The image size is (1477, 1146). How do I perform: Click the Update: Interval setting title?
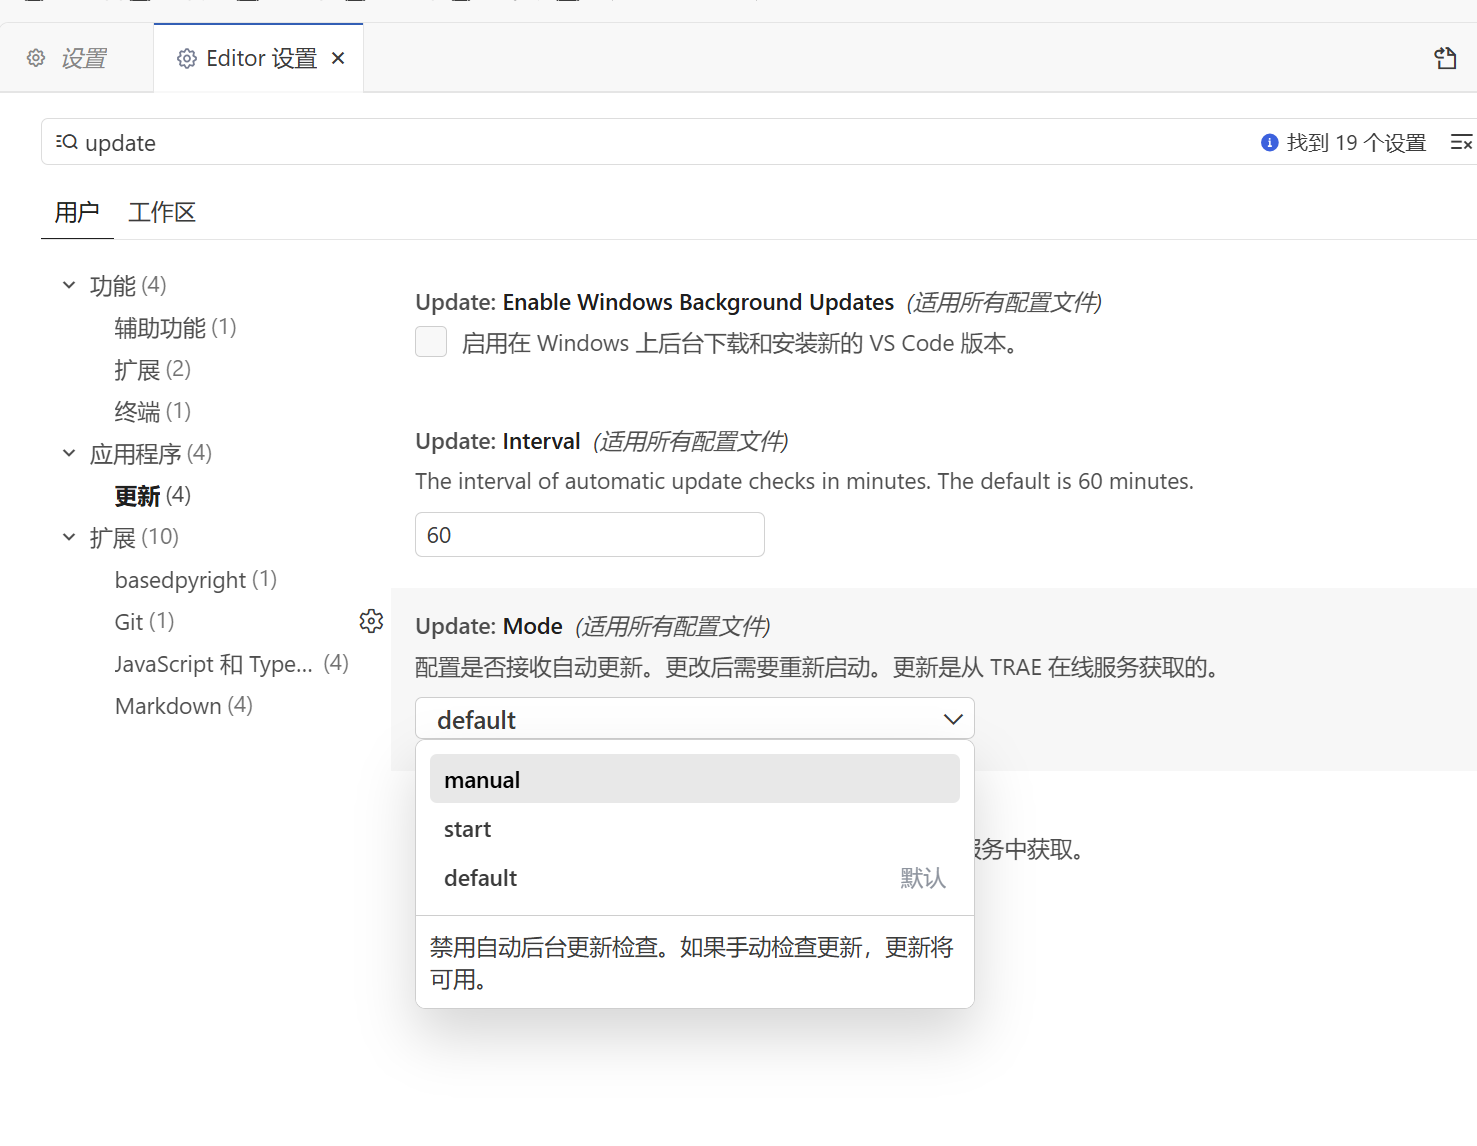pos(497,441)
